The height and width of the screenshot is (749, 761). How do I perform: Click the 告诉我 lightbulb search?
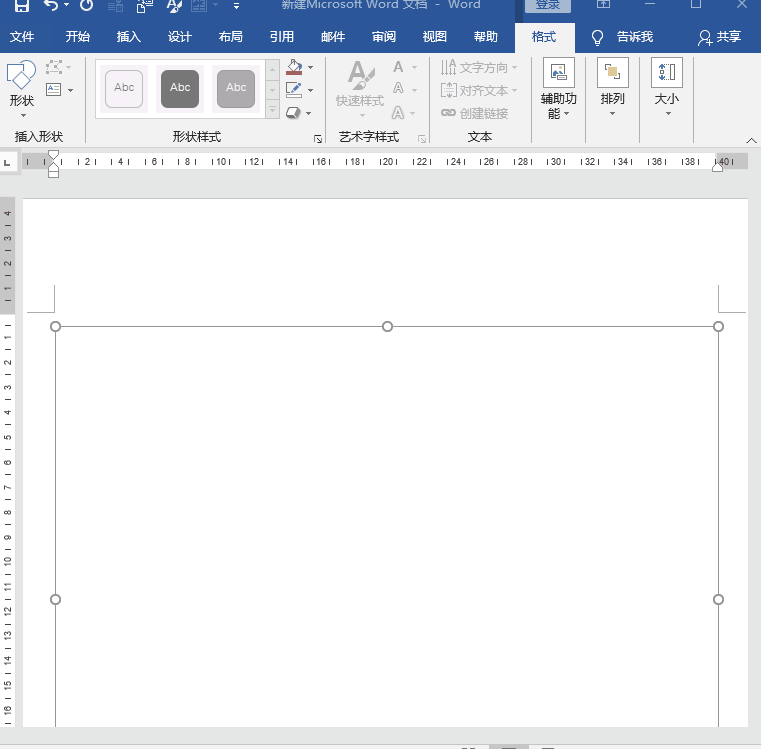[x=623, y=37]
